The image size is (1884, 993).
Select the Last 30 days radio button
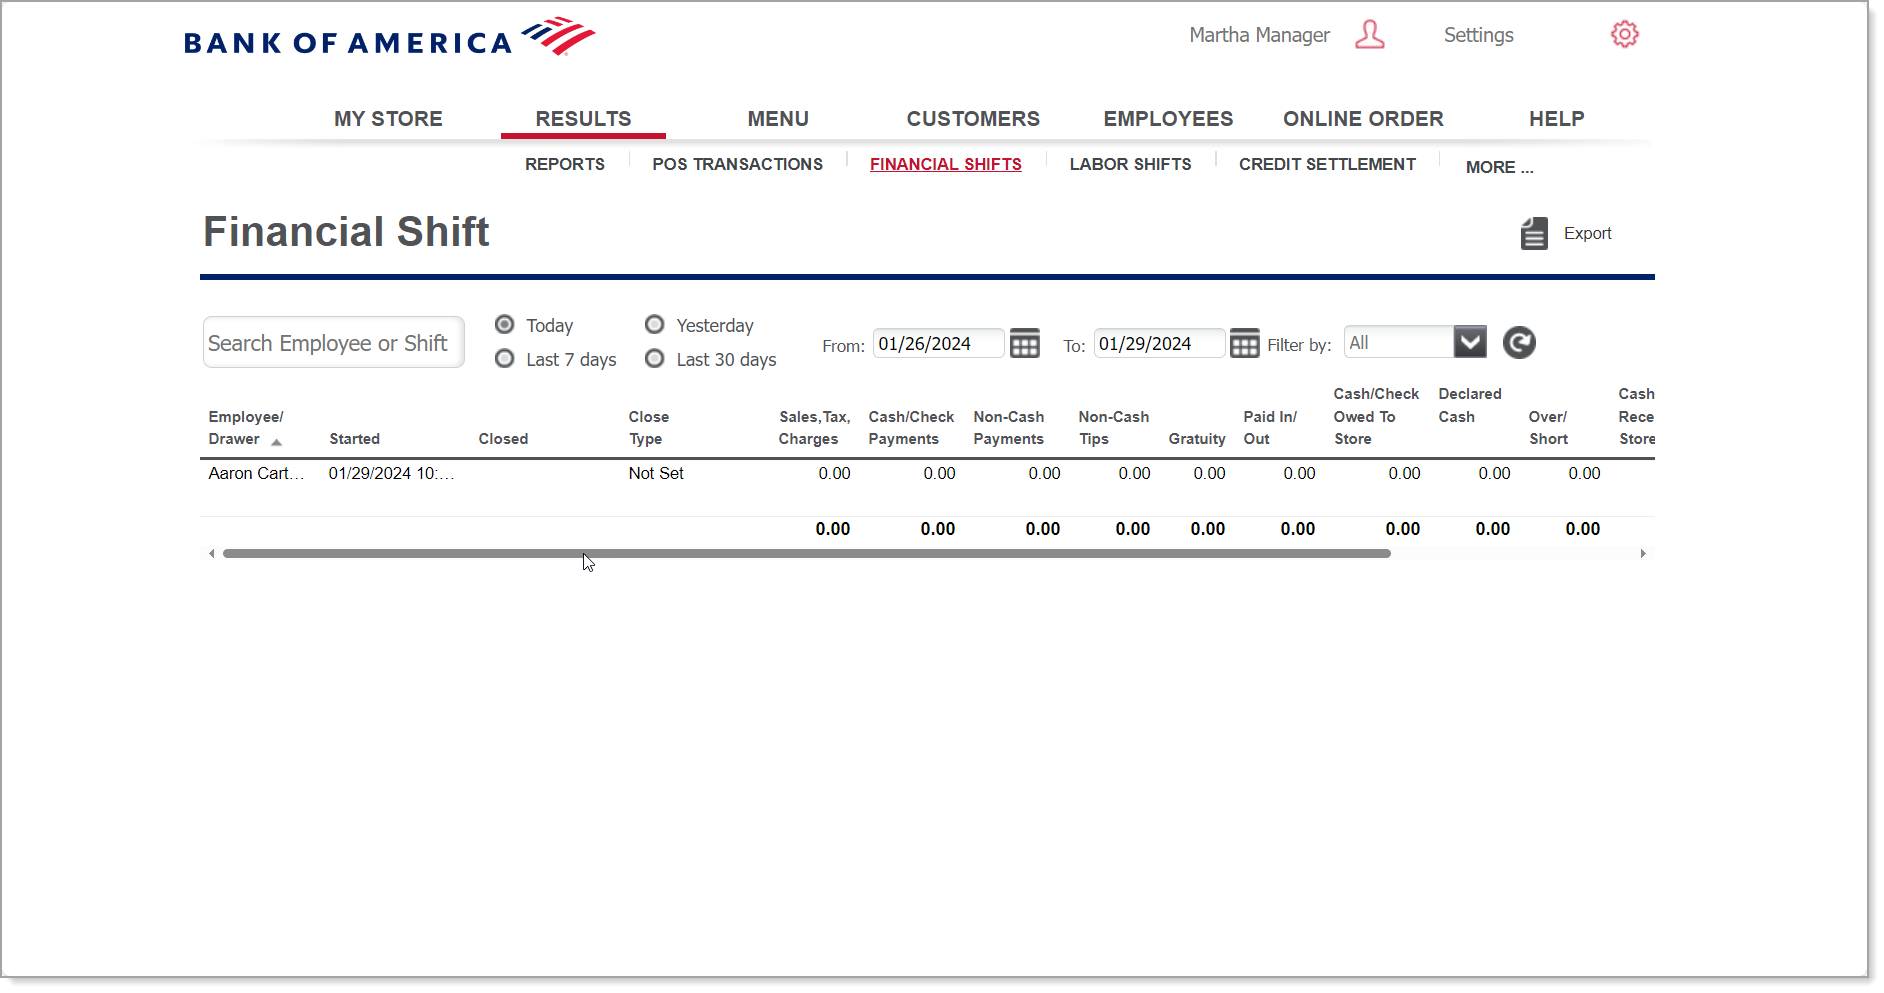(x=654, y=358)
